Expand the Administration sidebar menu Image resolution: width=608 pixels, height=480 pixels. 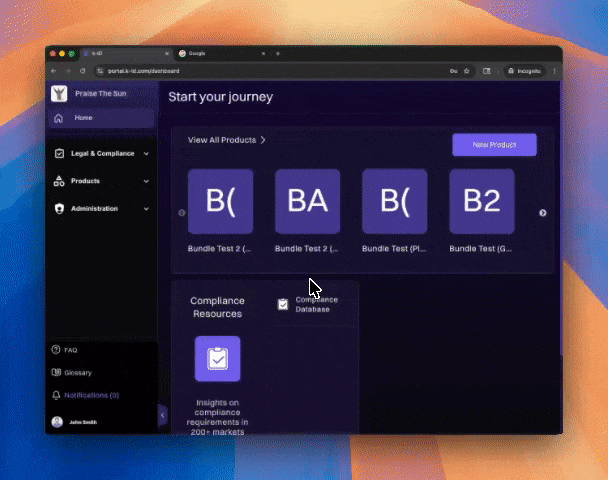click(x=146, y=209)
